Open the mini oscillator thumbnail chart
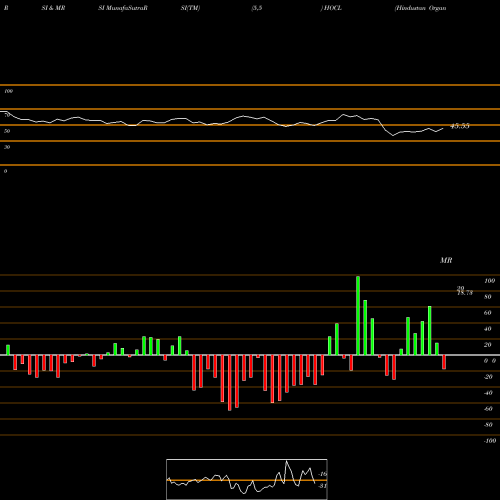Viewport: 500px width, 500px height. [247, 479]
